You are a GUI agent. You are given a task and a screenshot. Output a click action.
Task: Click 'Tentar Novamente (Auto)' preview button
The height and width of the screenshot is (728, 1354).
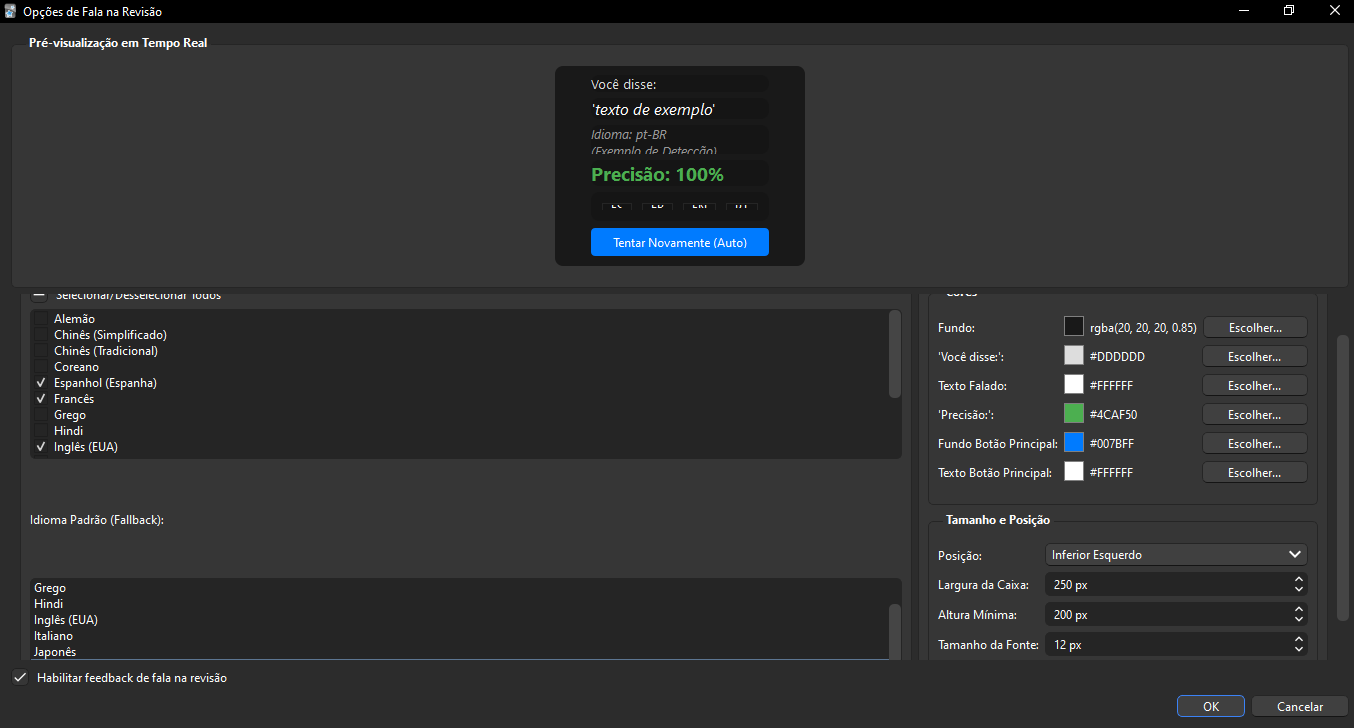point(679,243)
